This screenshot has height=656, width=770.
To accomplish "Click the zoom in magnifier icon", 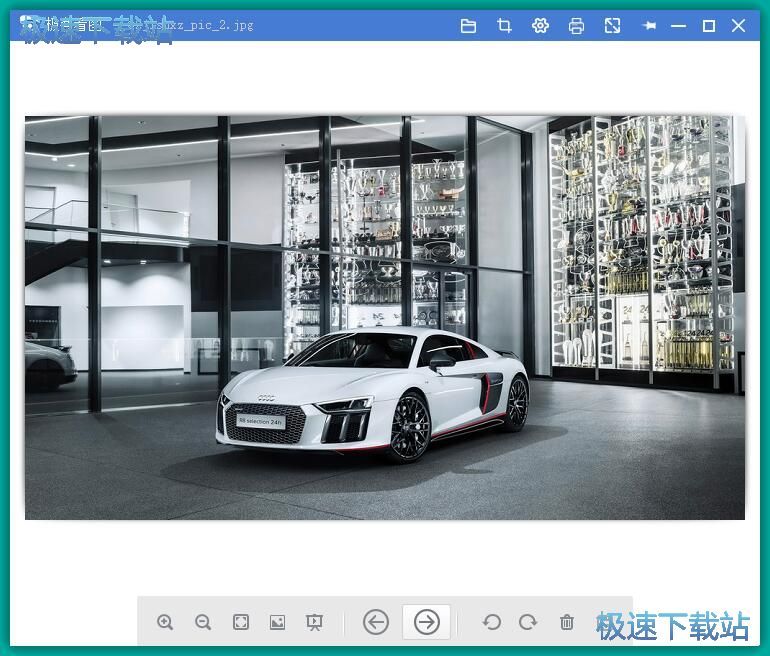I will [165, 622].
